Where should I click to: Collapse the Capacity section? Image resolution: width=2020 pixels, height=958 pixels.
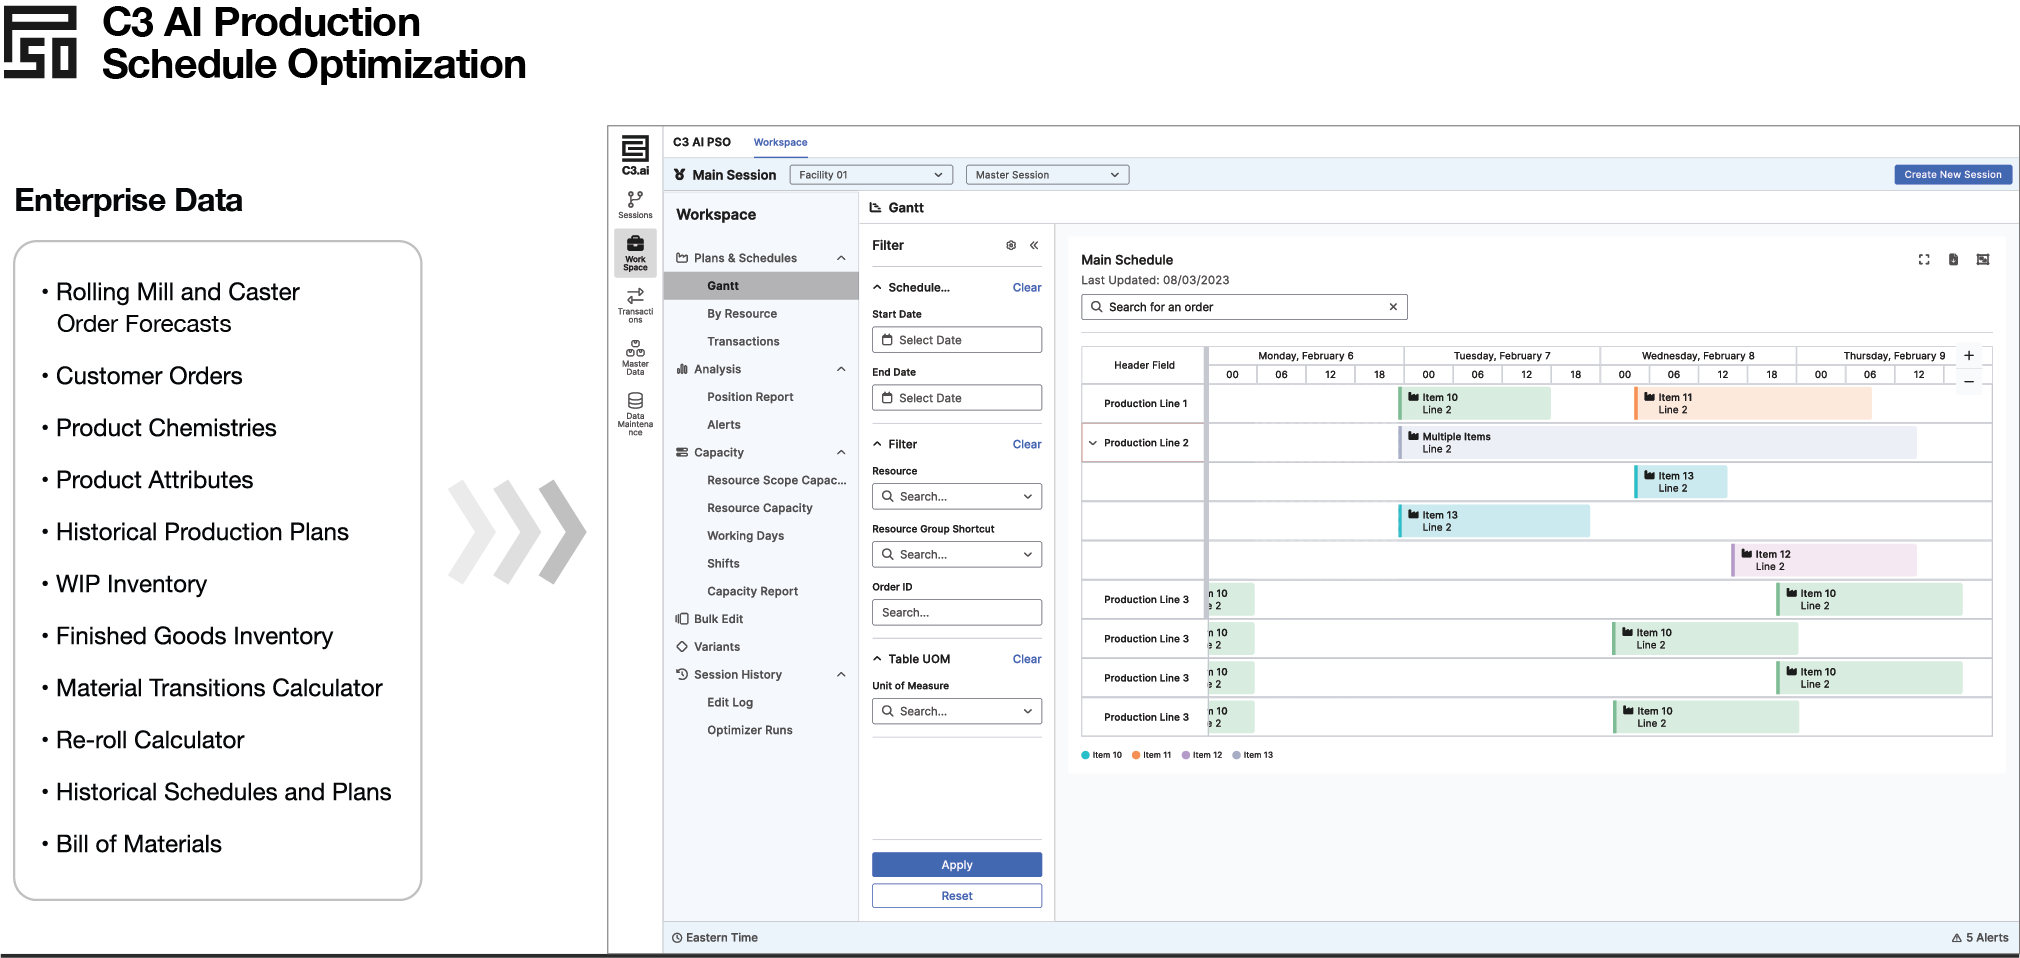[841, 452]
